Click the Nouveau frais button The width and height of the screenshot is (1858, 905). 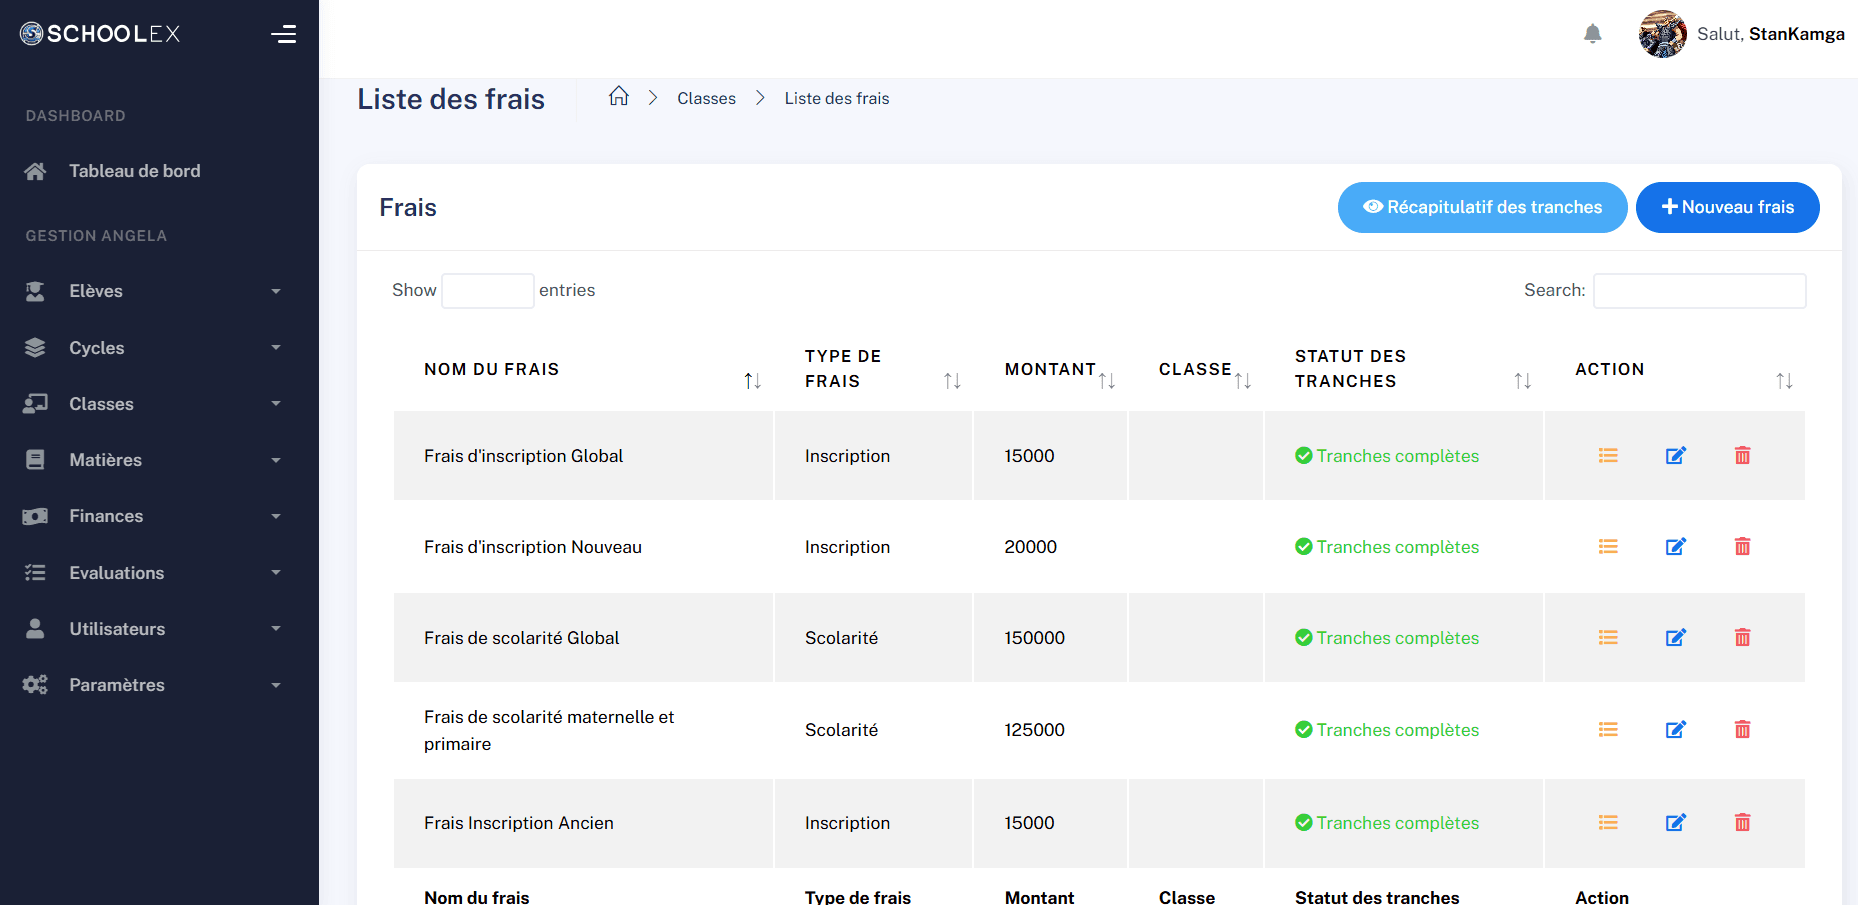coord(1727,207)
